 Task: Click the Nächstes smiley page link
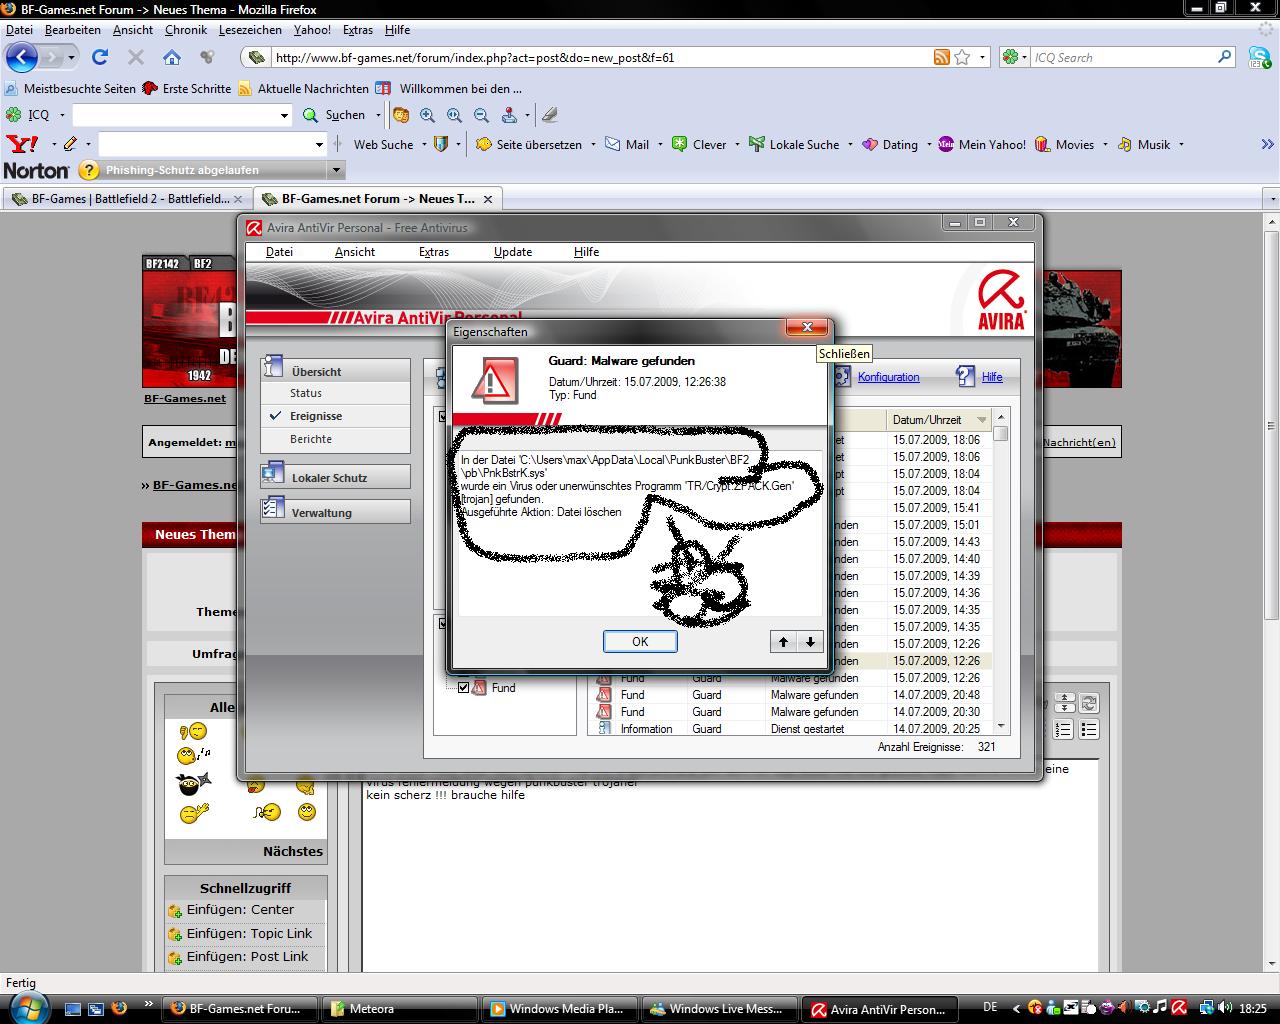coord(293,852)
